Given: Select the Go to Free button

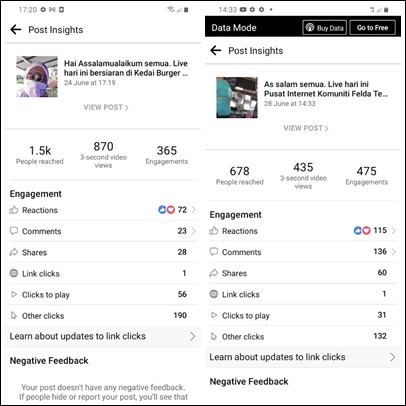Looking at the screenshot, I should [372, 28].
